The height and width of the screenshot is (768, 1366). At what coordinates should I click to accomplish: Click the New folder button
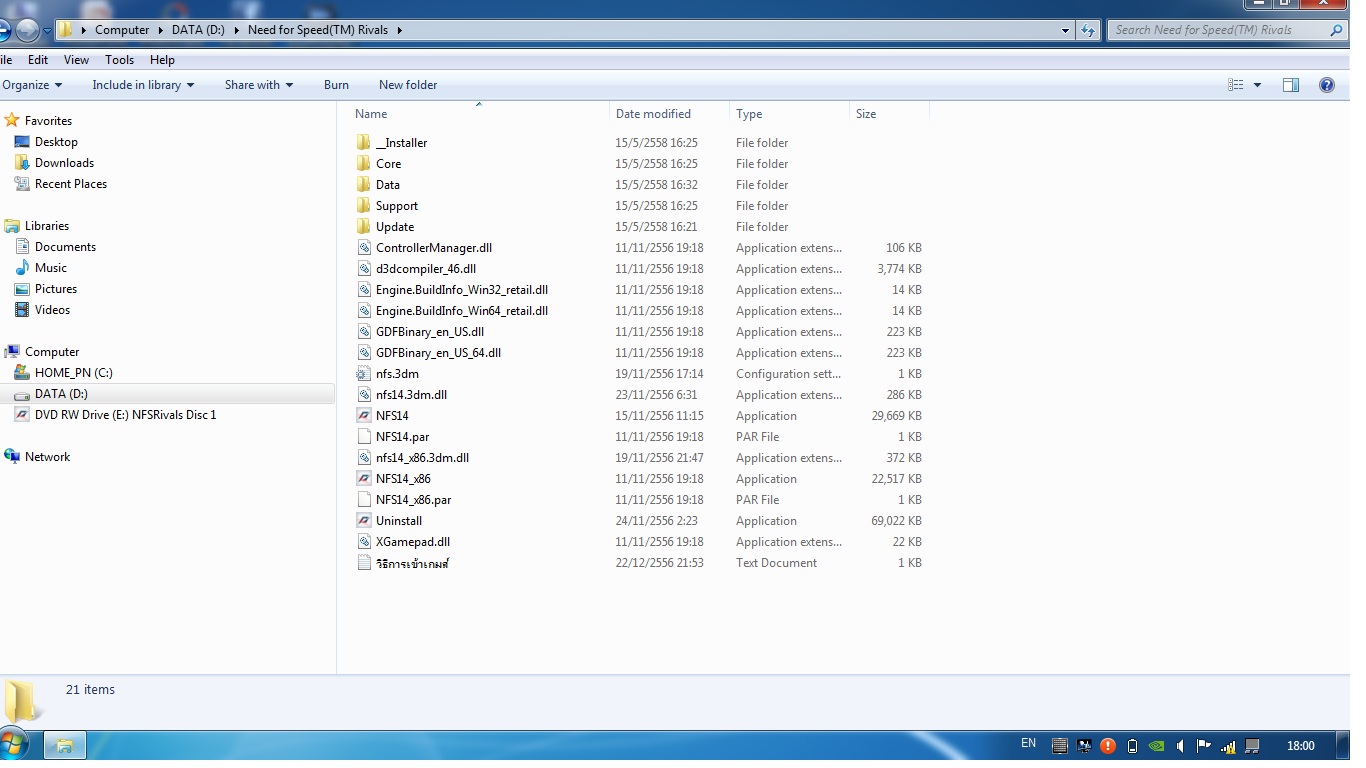tap(408, 85)
